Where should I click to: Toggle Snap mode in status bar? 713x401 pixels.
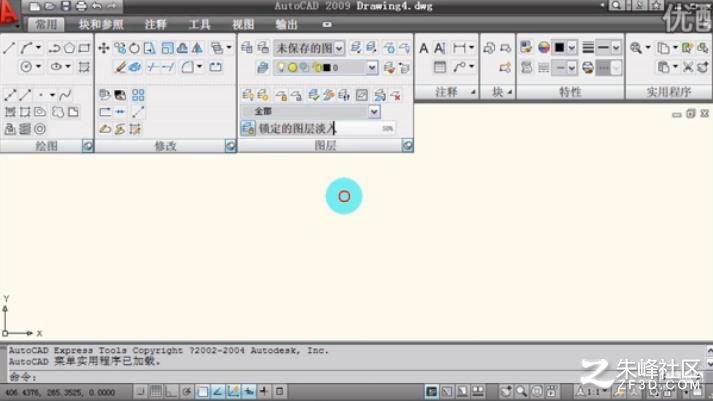click(140, 391)
